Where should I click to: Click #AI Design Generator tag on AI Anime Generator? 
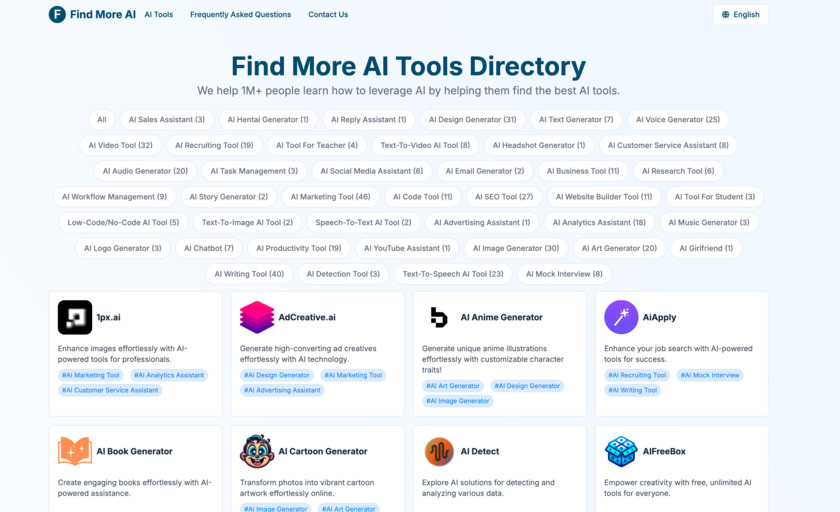coord(527,386)
